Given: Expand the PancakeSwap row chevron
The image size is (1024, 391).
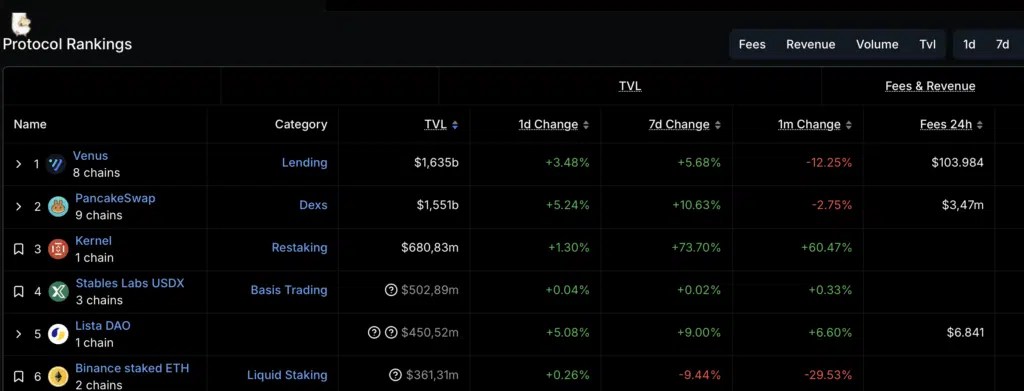Looking at the screenshot, I should click(18, 207).
